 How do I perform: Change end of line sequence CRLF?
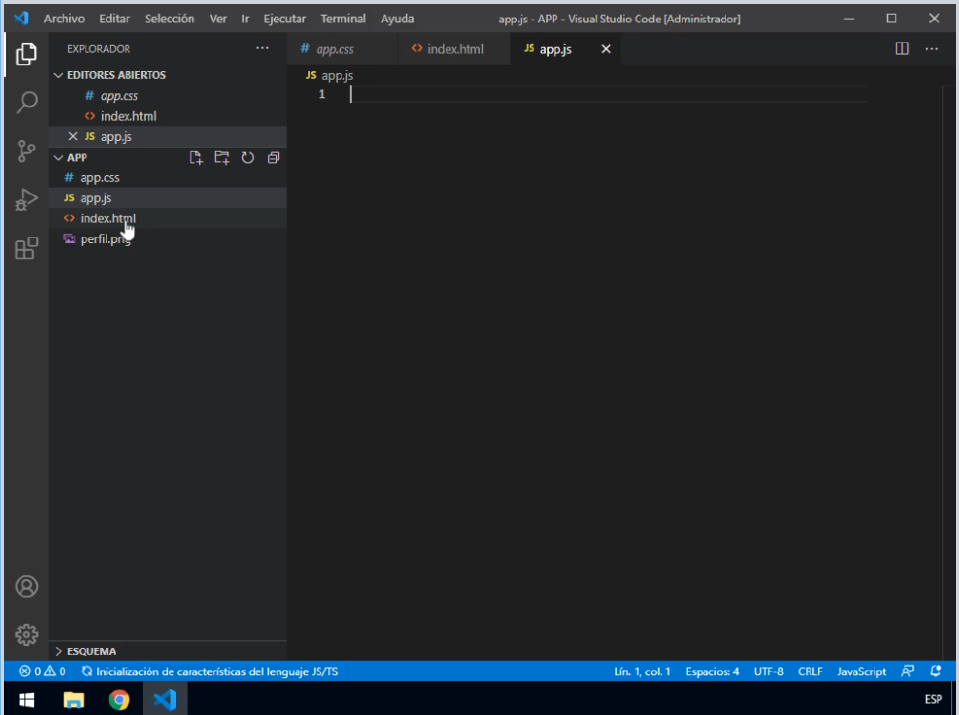[810, 671]
